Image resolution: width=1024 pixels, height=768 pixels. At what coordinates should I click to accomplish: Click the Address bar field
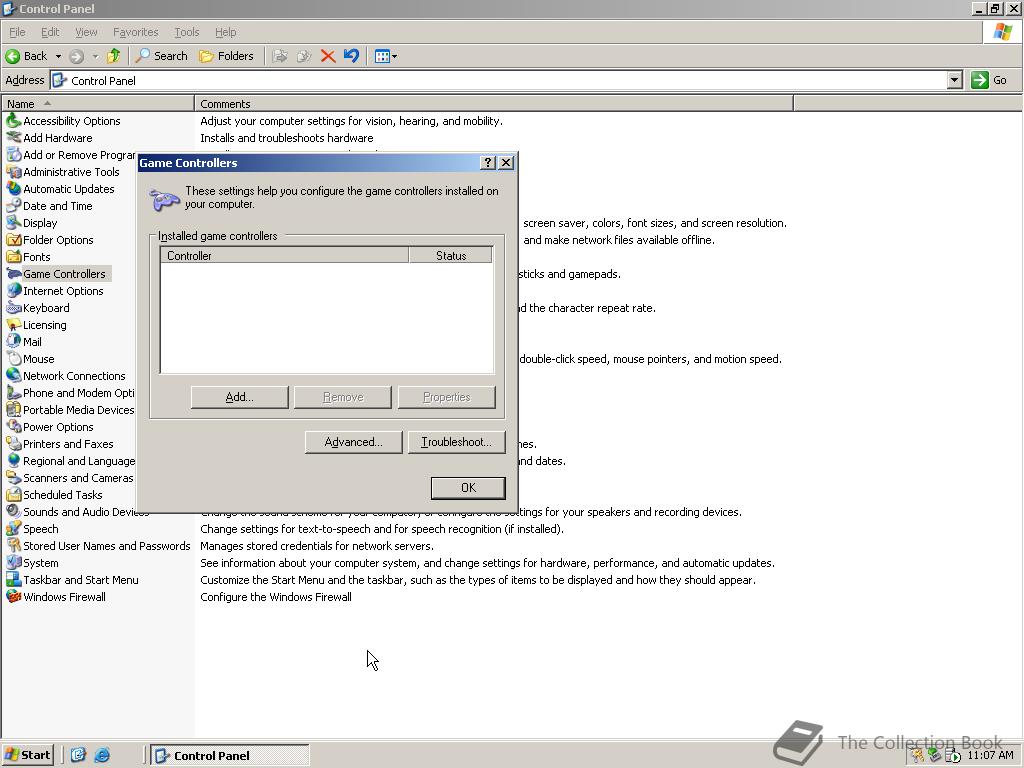coord(499,80)
